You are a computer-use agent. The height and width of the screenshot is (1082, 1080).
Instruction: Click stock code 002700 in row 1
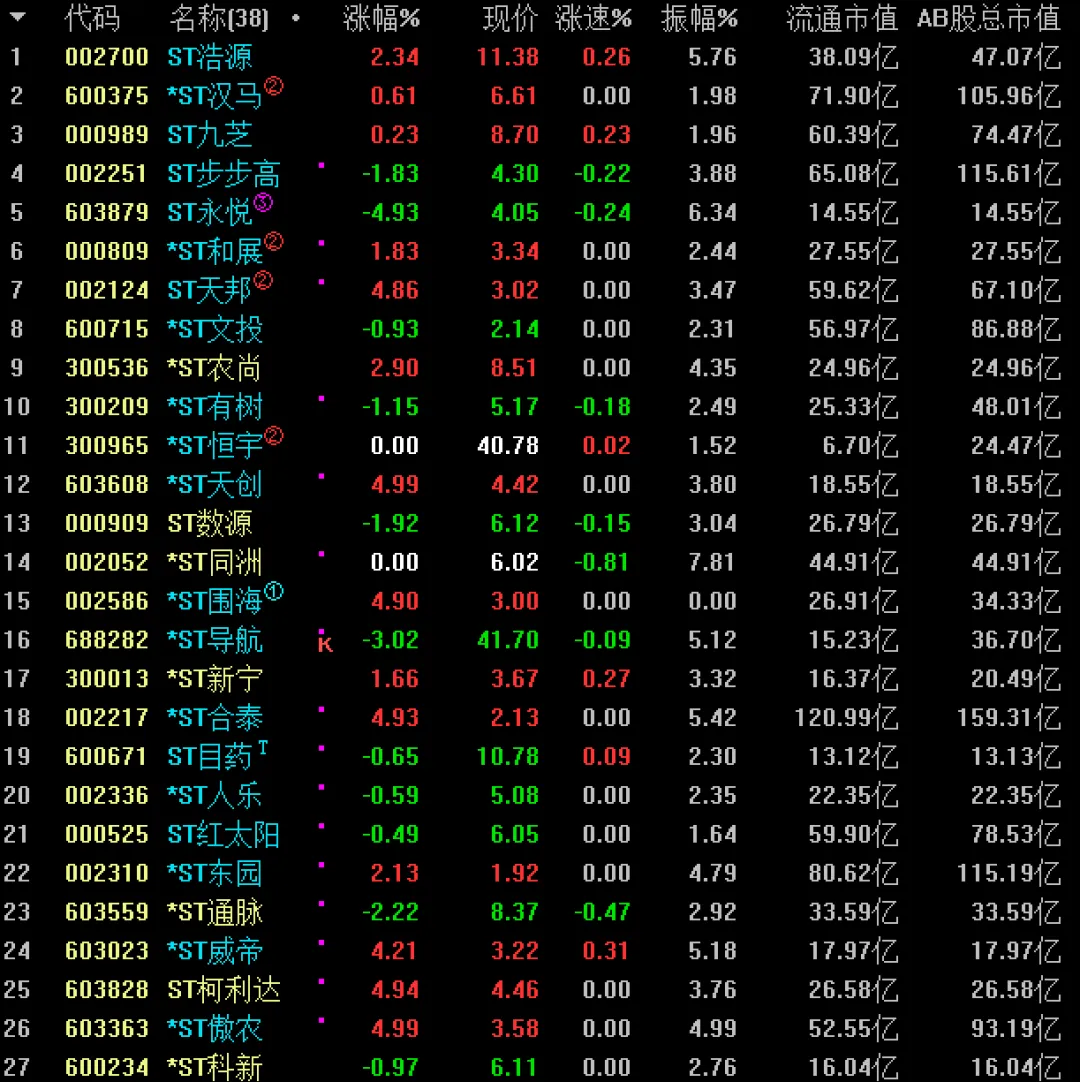(x=106, y=57)
